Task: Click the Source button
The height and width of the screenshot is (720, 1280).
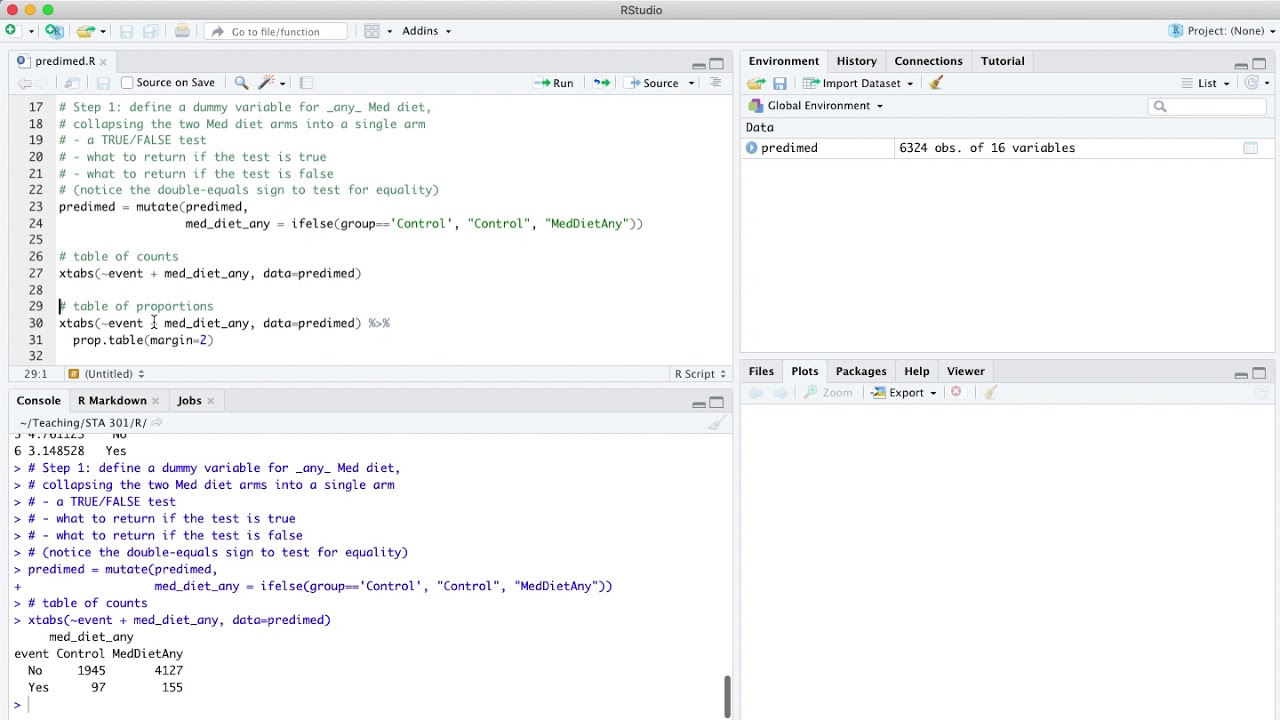Action: tap(654, 83)
